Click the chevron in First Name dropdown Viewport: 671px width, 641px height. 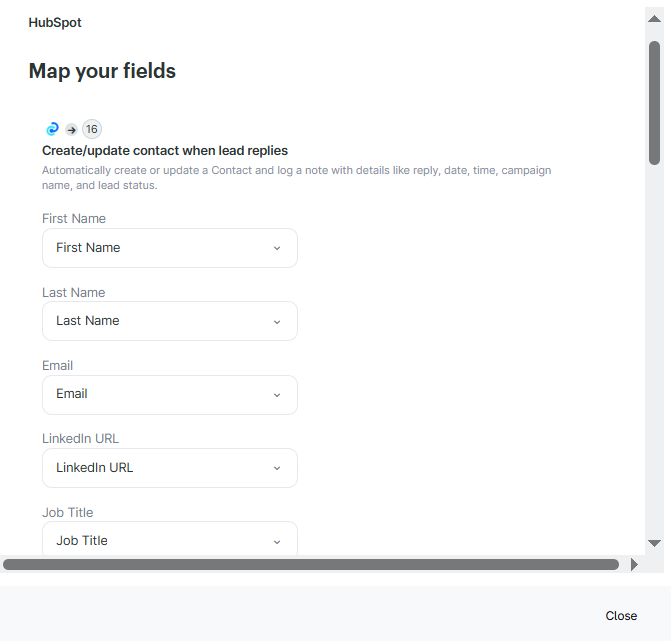277,248
